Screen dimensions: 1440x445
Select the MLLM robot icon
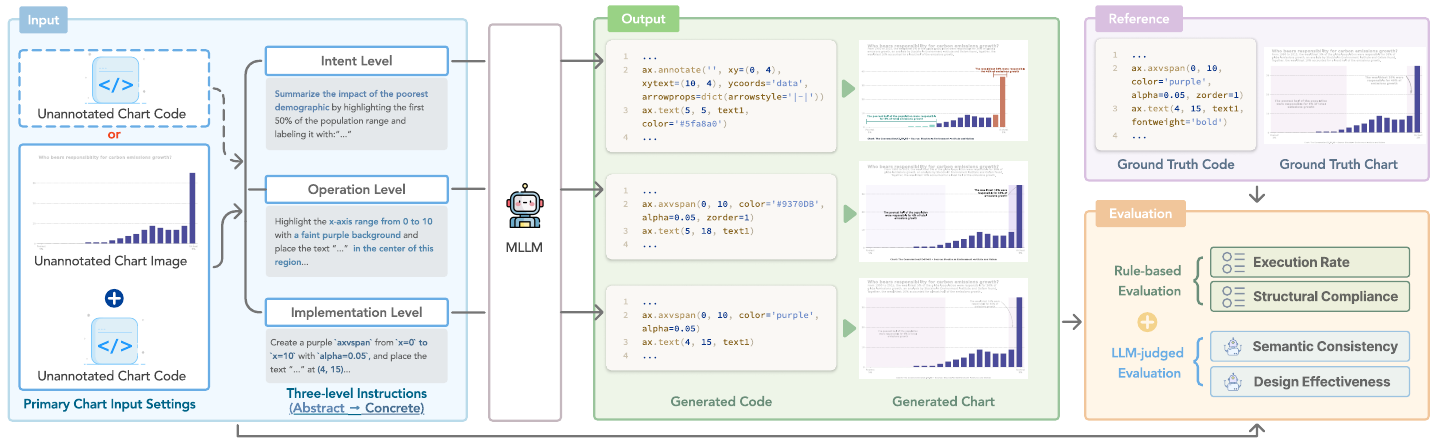coord(527,206)
